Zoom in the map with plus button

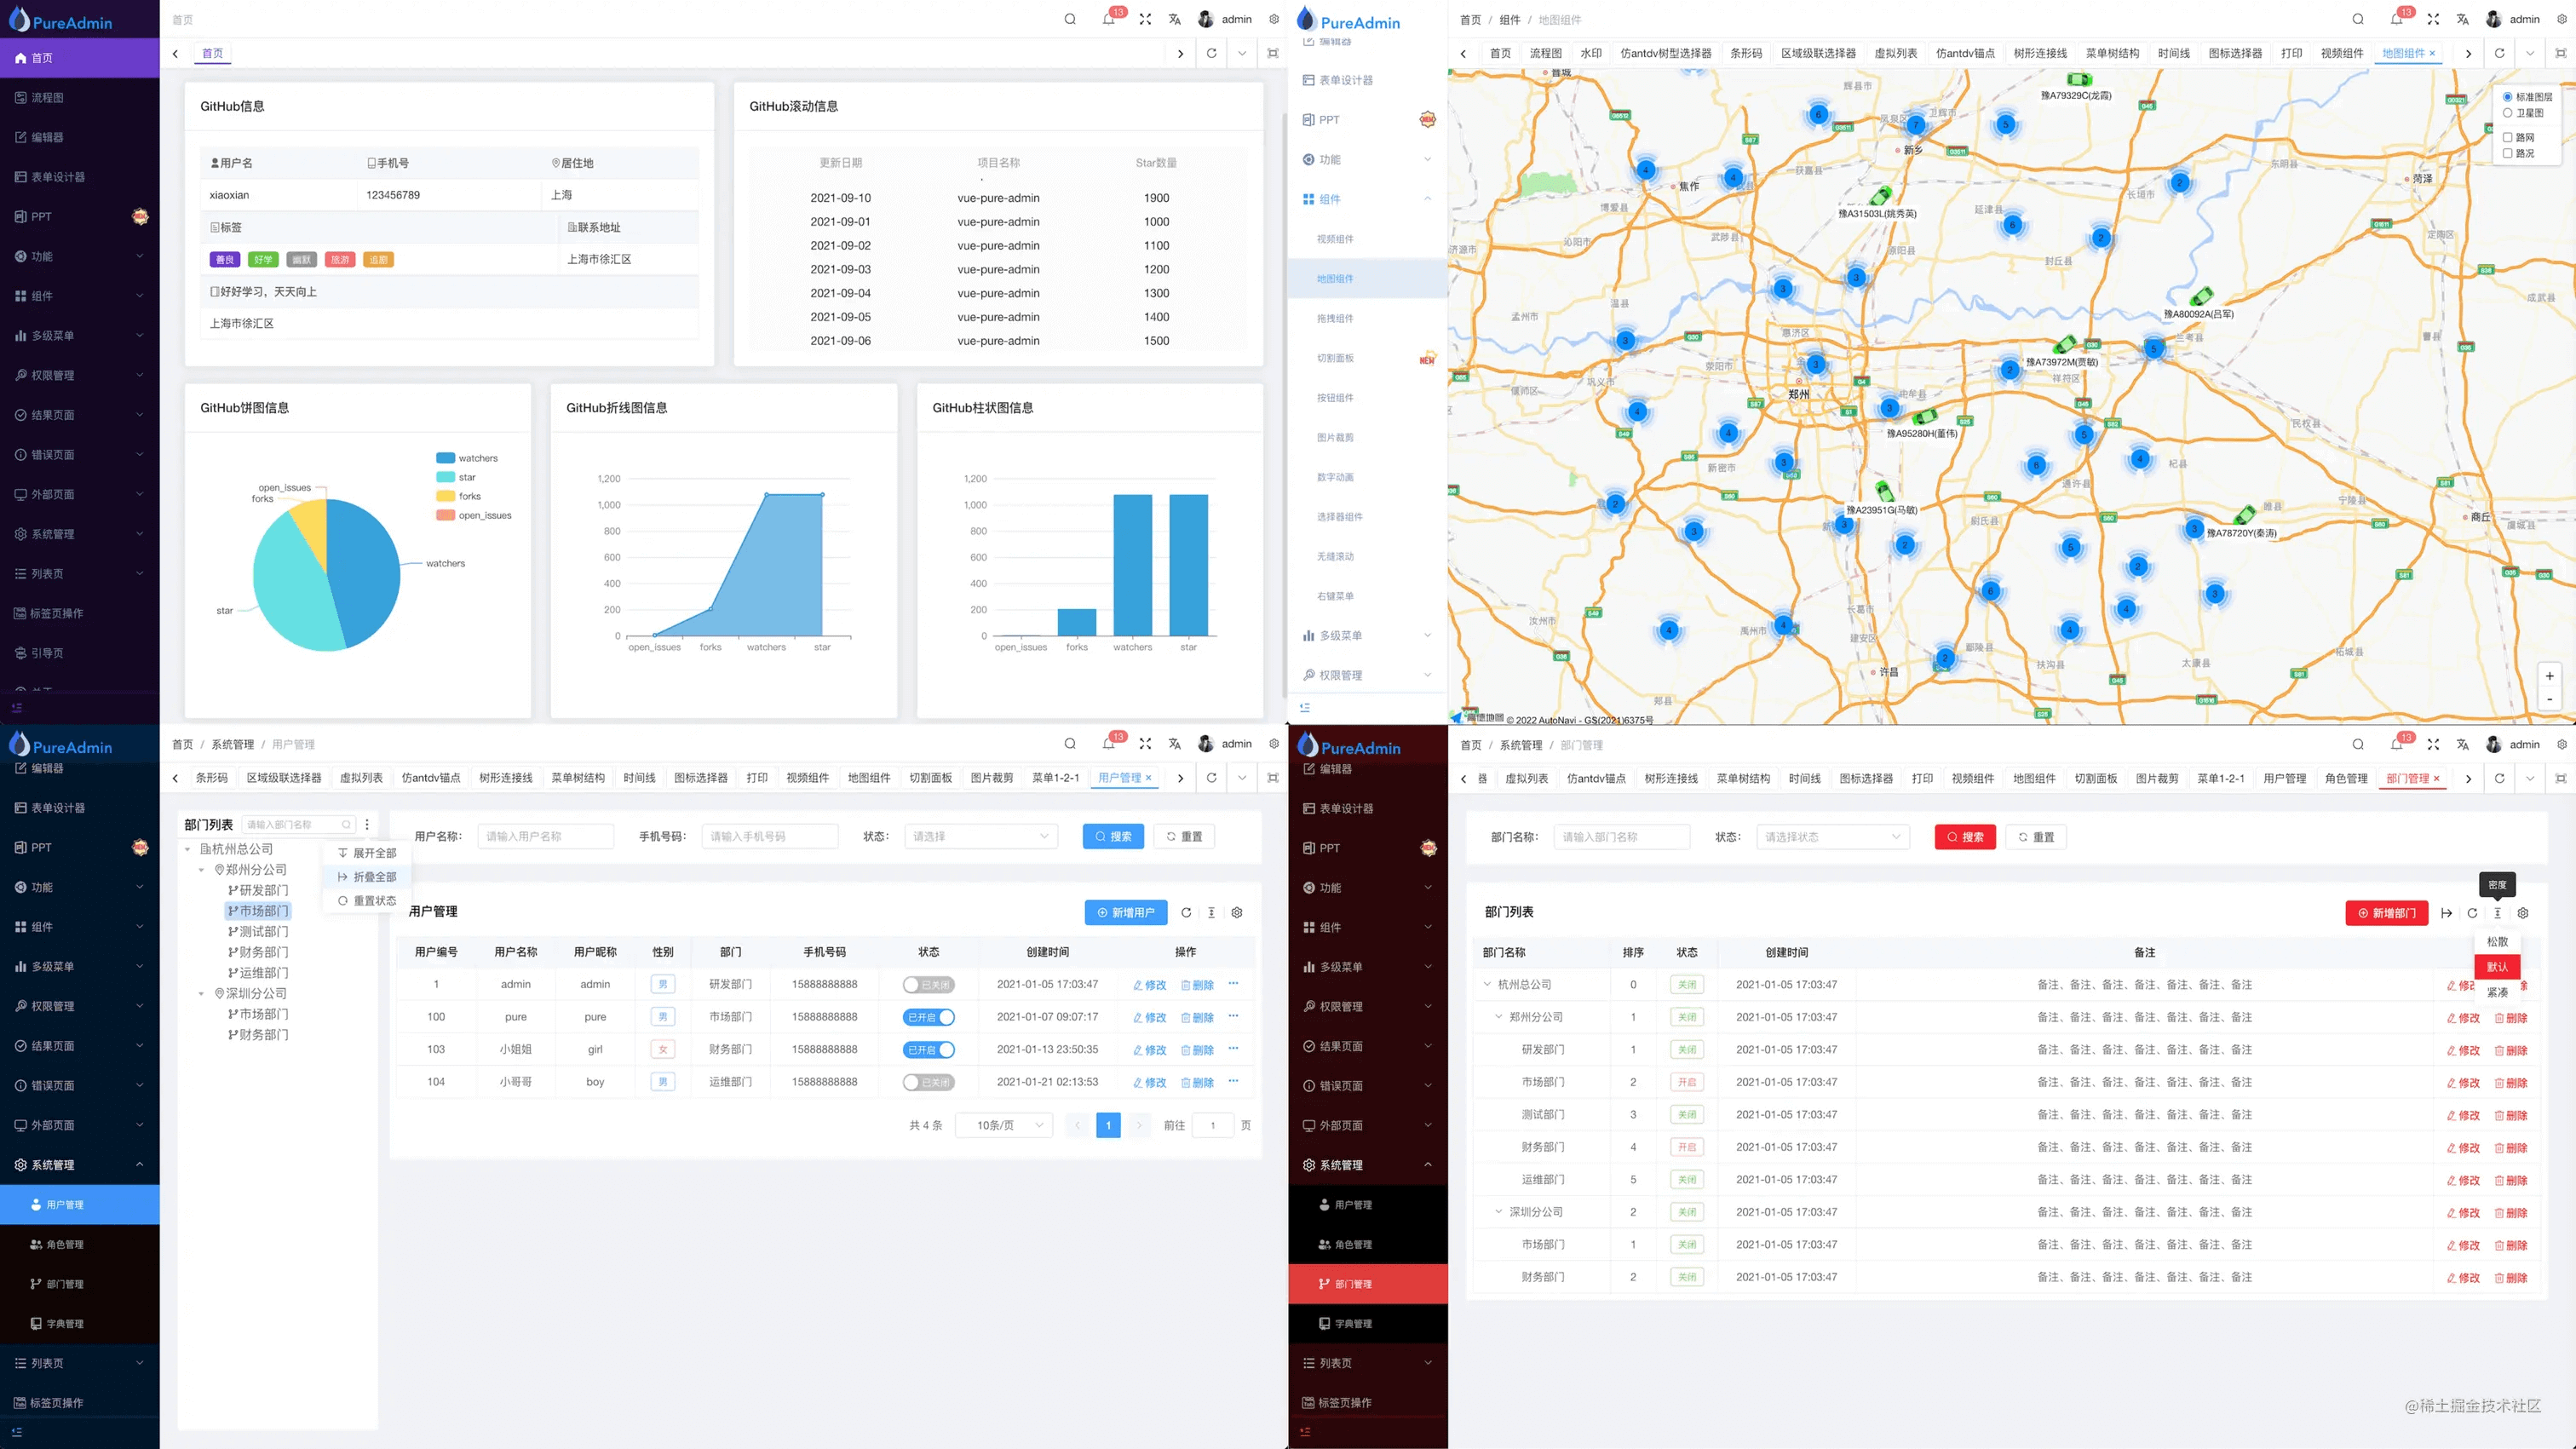coord(2549,676)
